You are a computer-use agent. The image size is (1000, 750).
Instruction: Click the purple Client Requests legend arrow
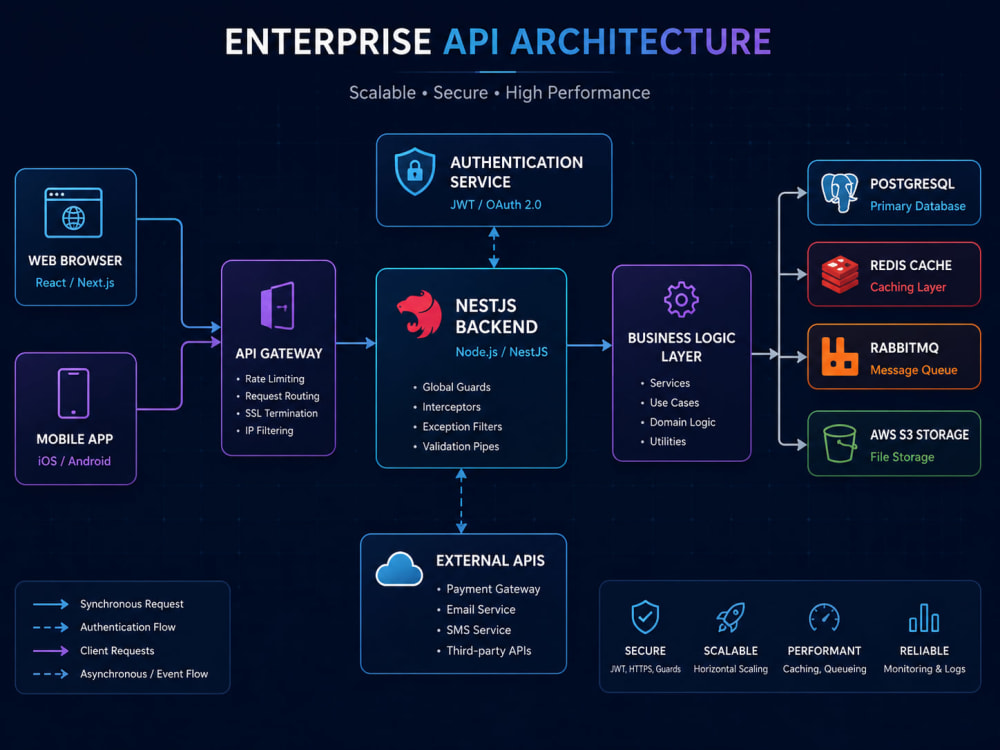(x=50, y=651)
